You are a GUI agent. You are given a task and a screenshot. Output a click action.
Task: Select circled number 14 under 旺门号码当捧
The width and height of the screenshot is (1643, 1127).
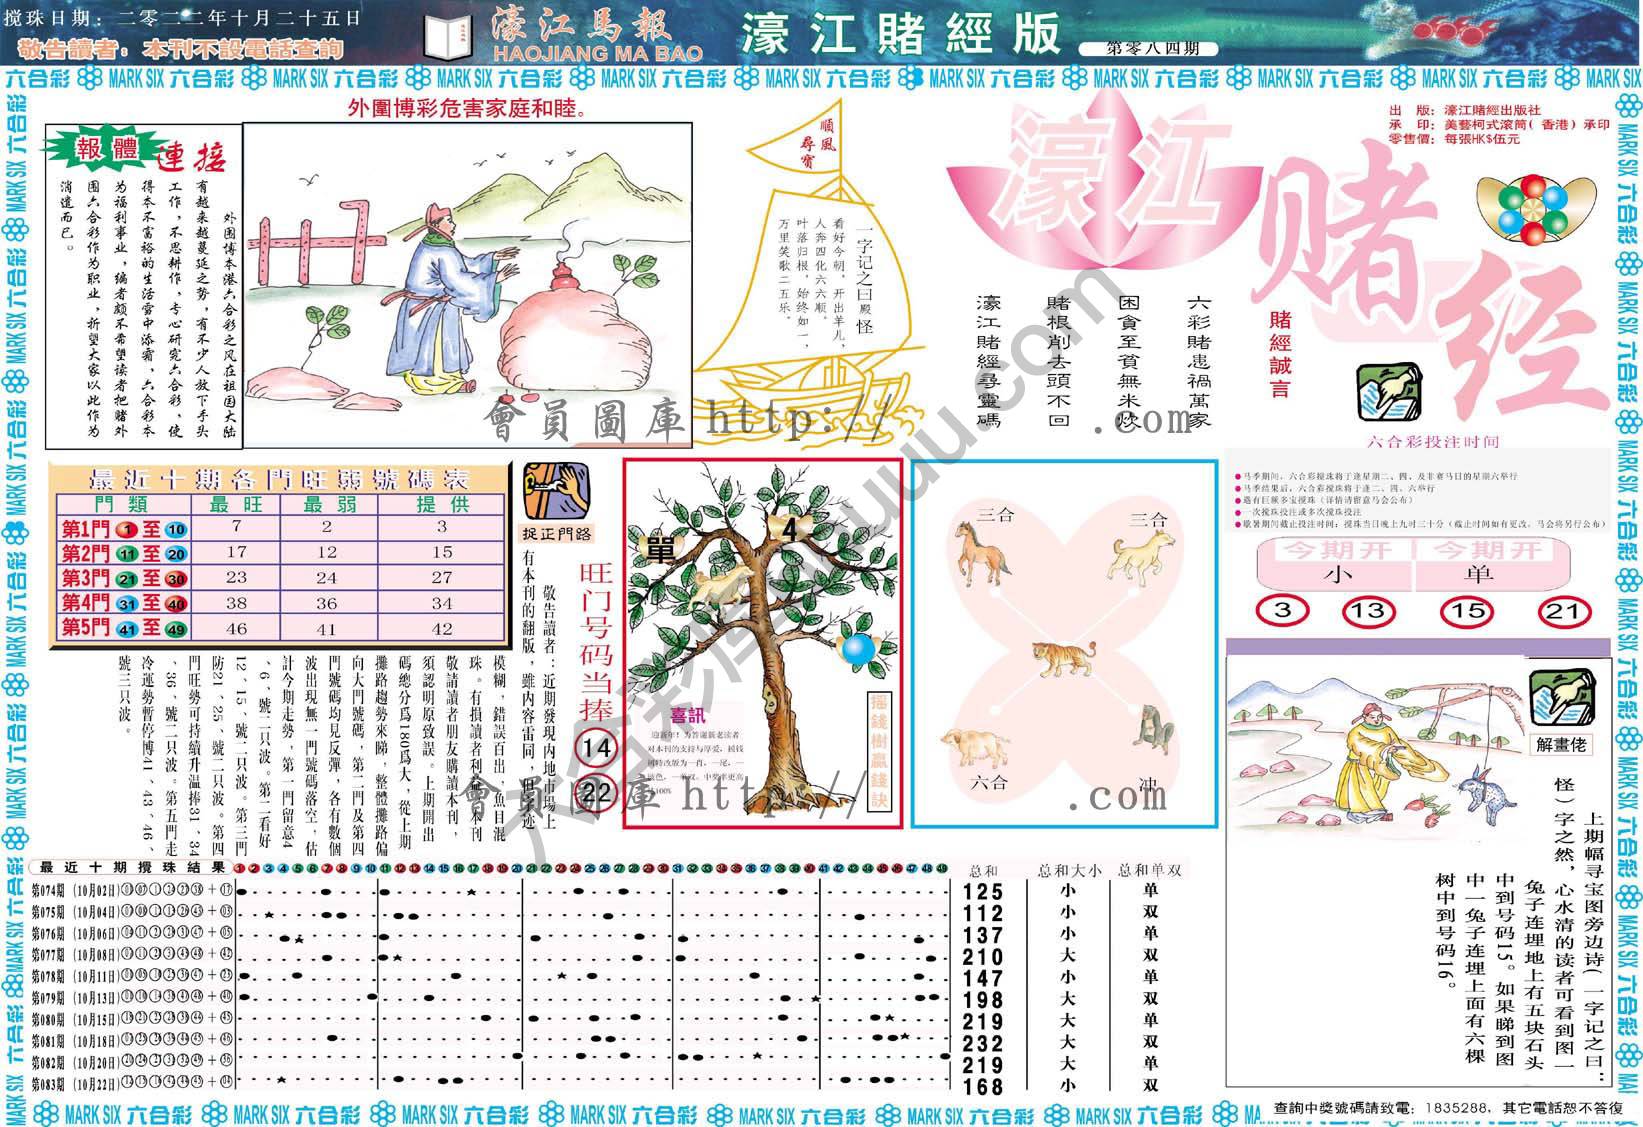pyautogui.click(x=597, y=748)
